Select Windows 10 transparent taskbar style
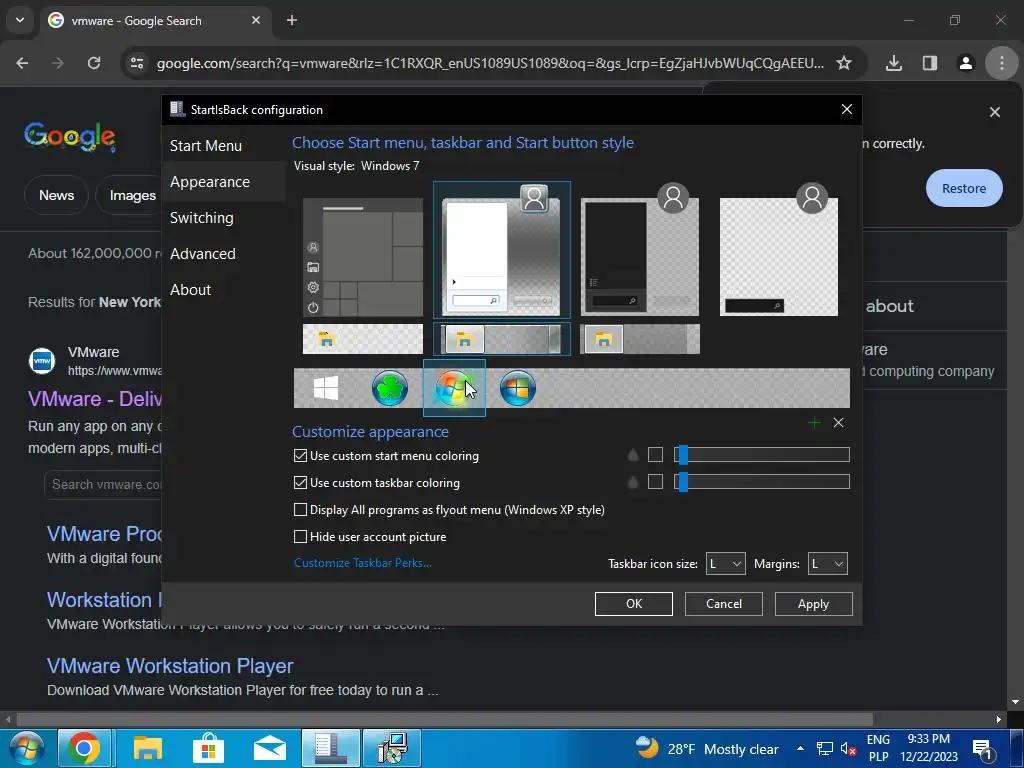This screenshot has height=768, width=1024. pyautogui.click(x=363, y=339)
